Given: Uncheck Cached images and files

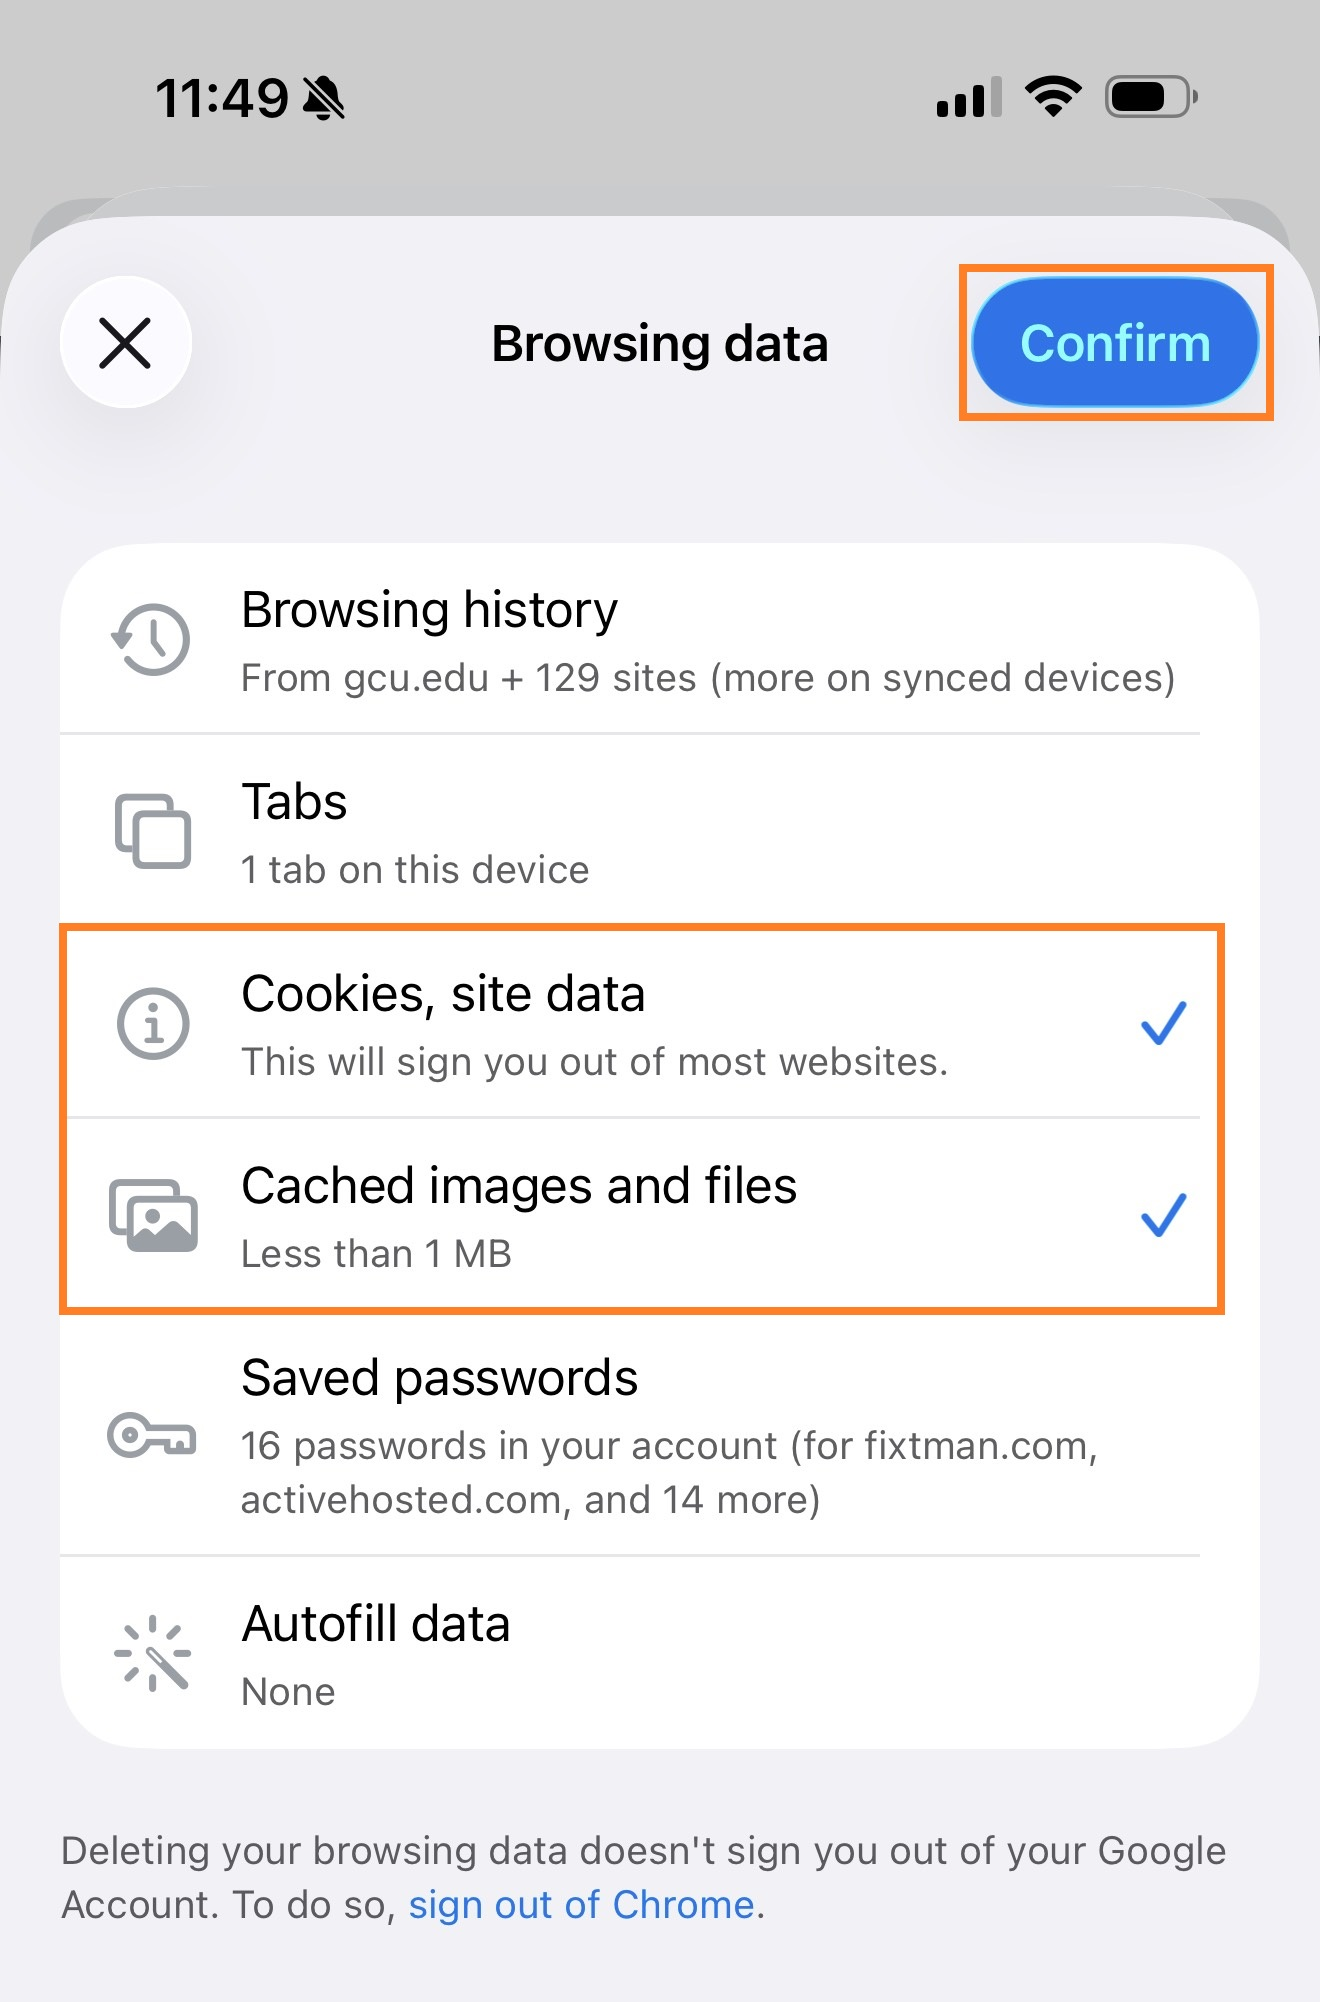Looking at the screenshot, I should [660, 1215].
